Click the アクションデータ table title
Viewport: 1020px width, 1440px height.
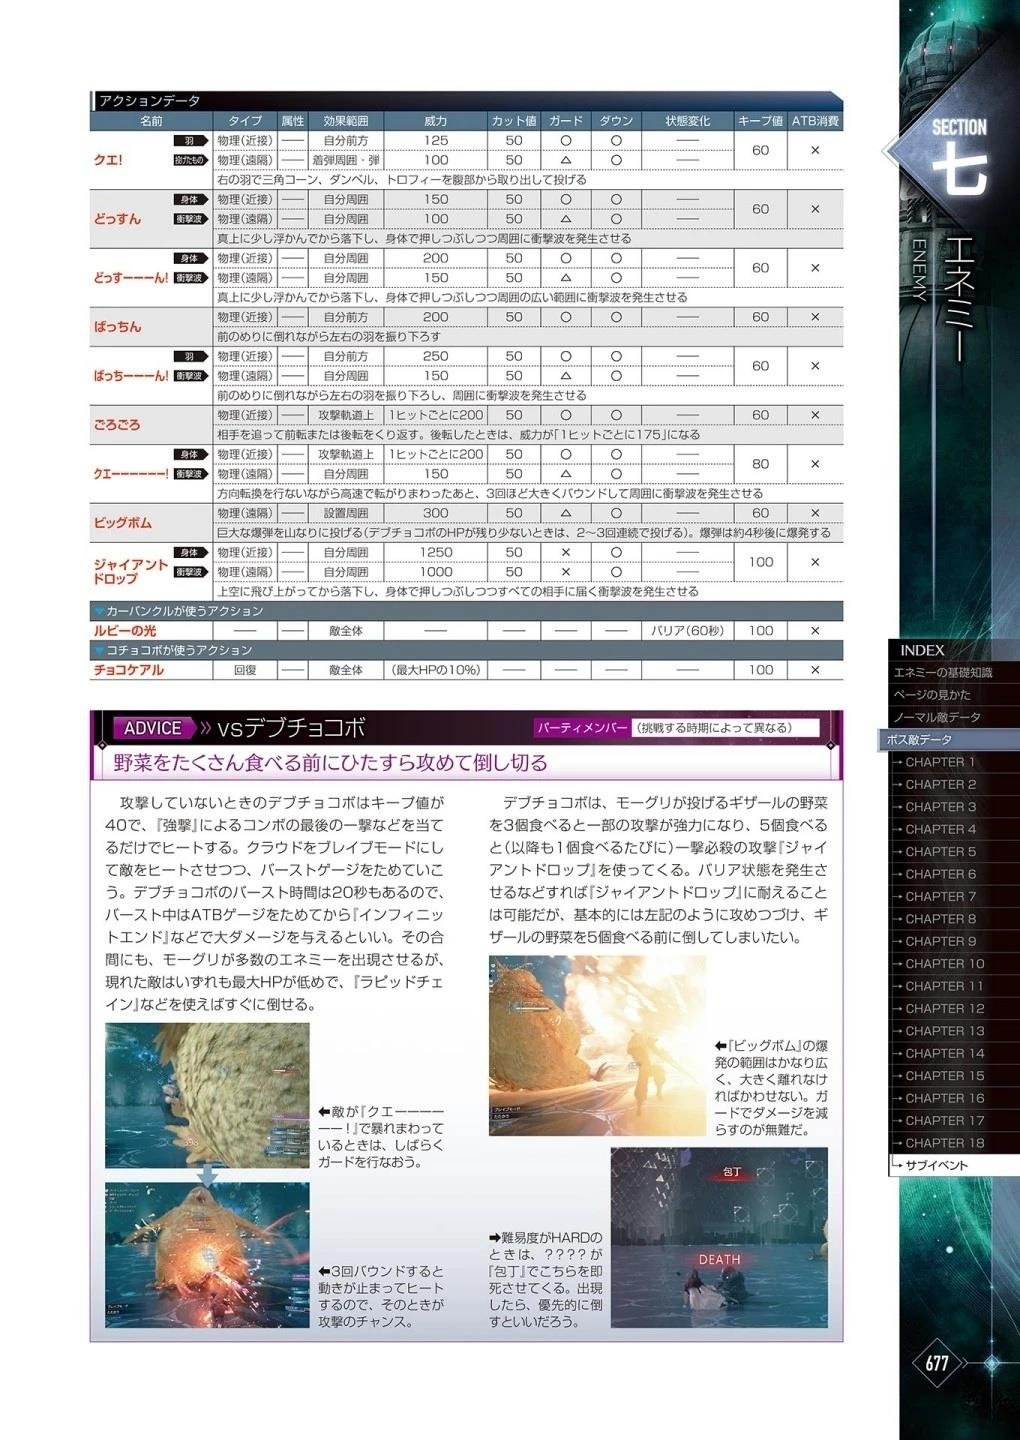point(149,101)
